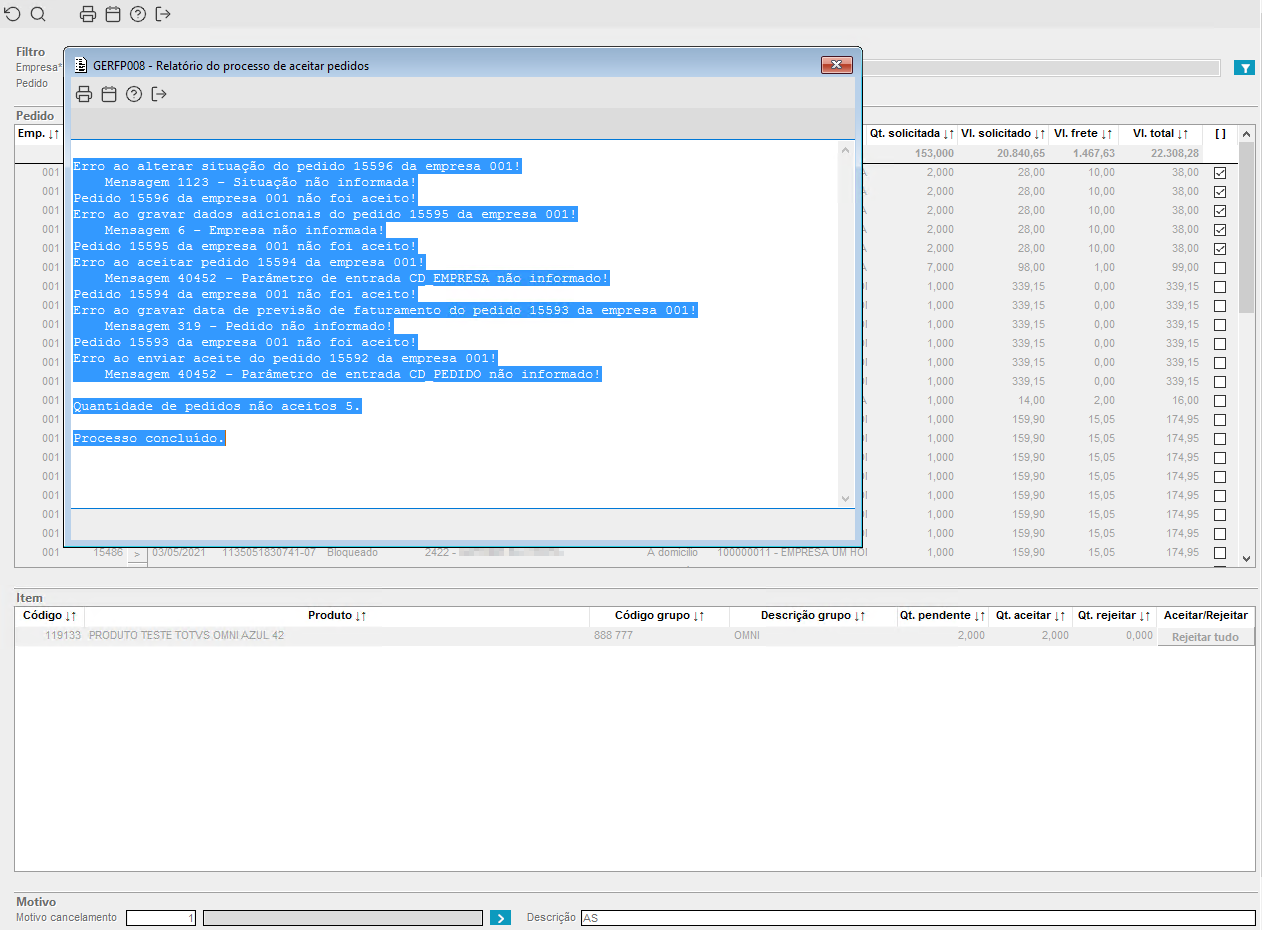Click the report text scrollbar up arrow
Viewport: 1262px width, 930px height.
pos(846,149)
